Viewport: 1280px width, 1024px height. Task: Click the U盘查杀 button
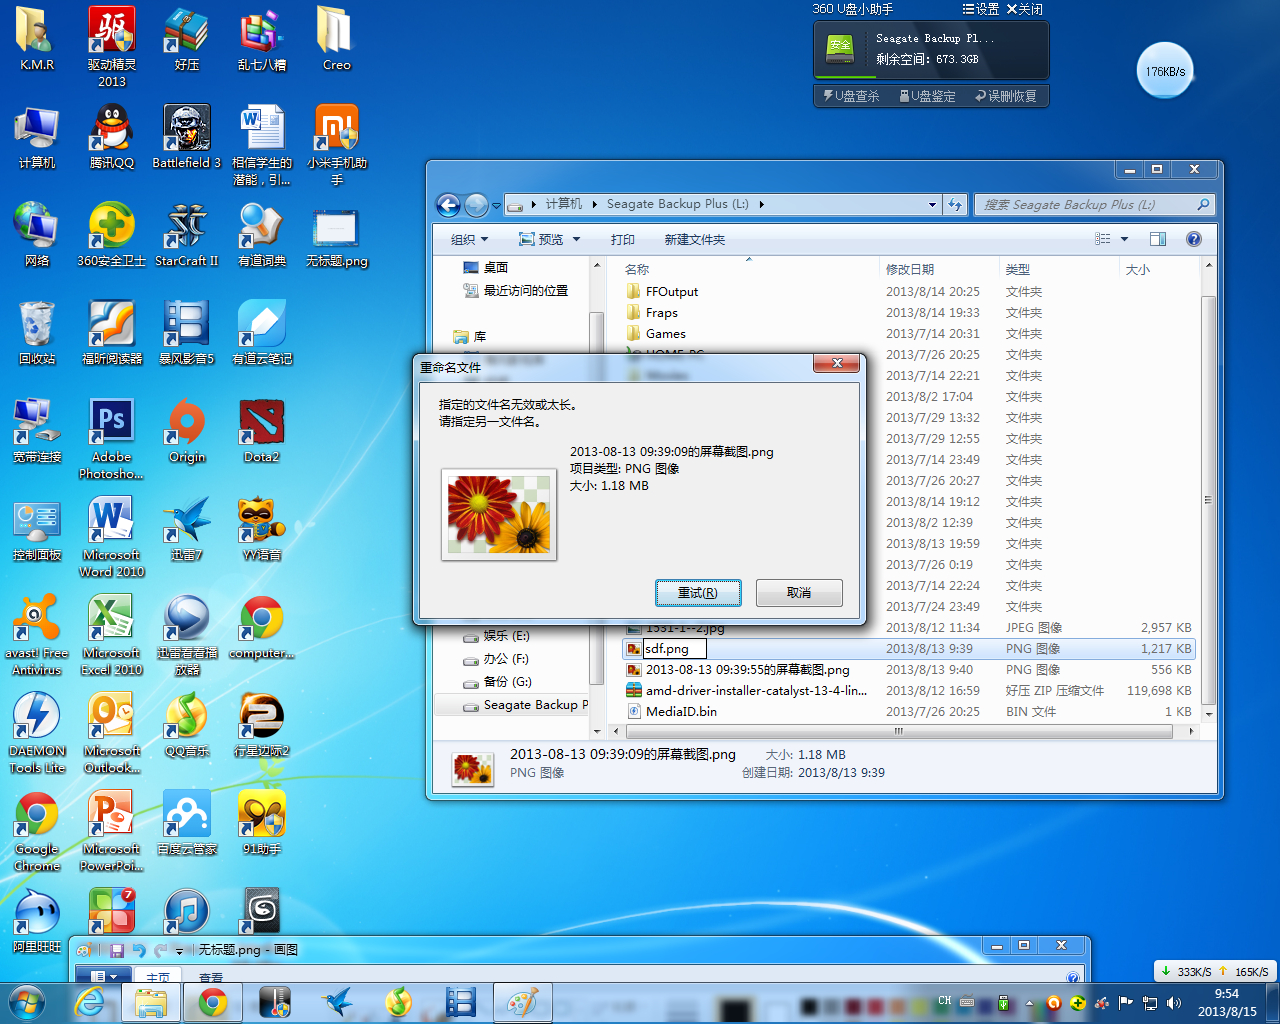[x=851, y=96]
